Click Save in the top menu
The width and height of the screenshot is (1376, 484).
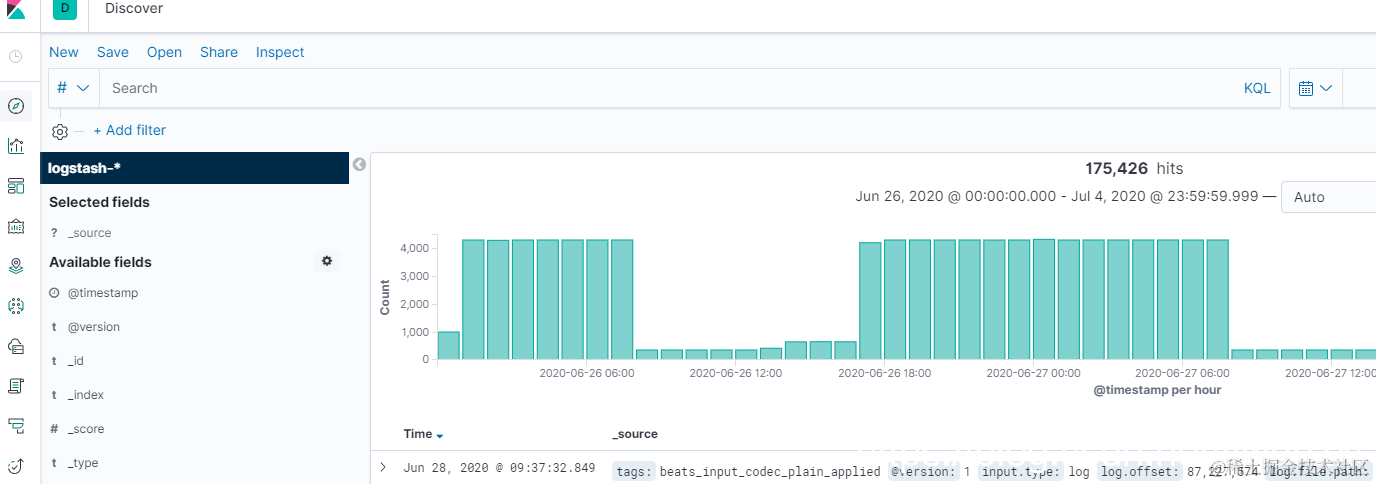(113, 52)
